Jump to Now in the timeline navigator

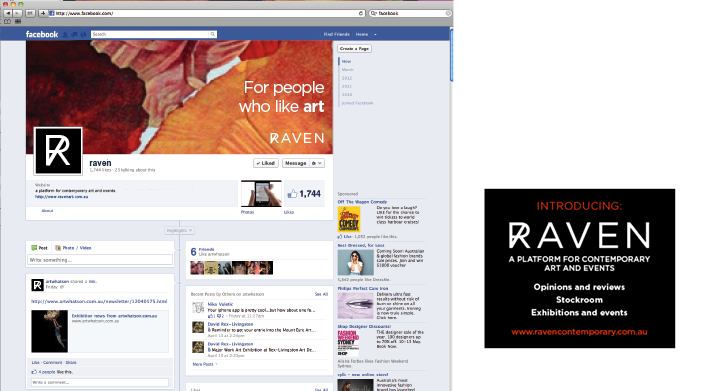tap(346, 62)
